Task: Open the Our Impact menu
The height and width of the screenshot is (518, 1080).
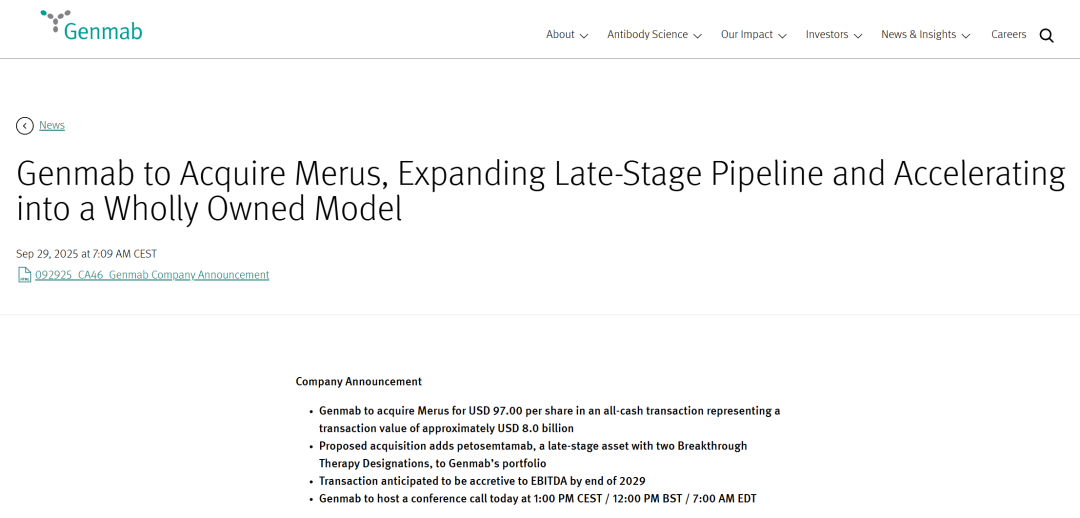Action: click(747, 35)
